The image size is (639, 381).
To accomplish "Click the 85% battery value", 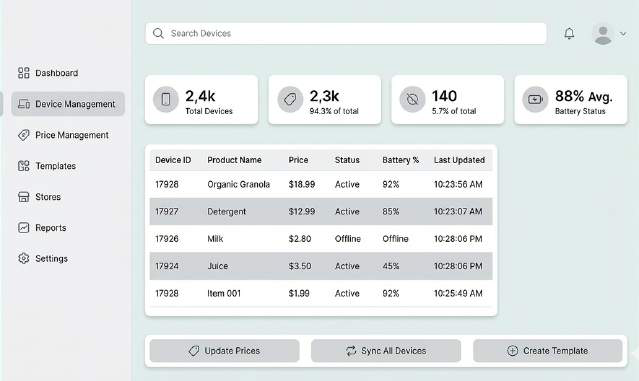I will 391,212.
